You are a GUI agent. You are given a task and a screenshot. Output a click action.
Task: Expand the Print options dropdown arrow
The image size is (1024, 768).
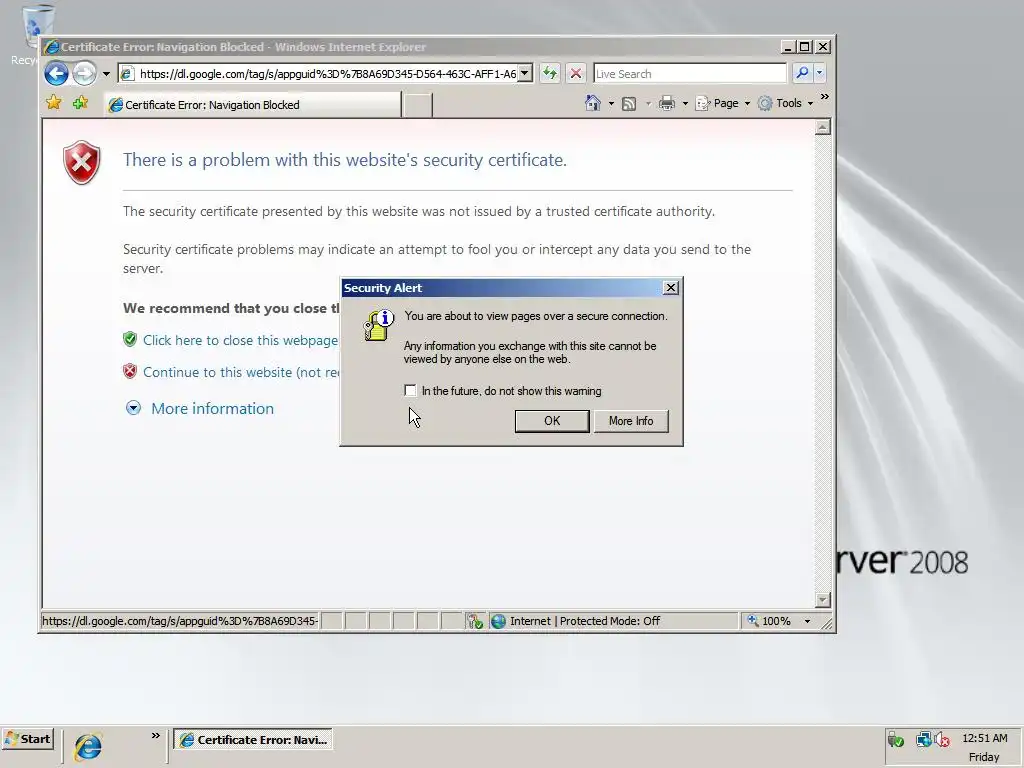pos(685,103)
